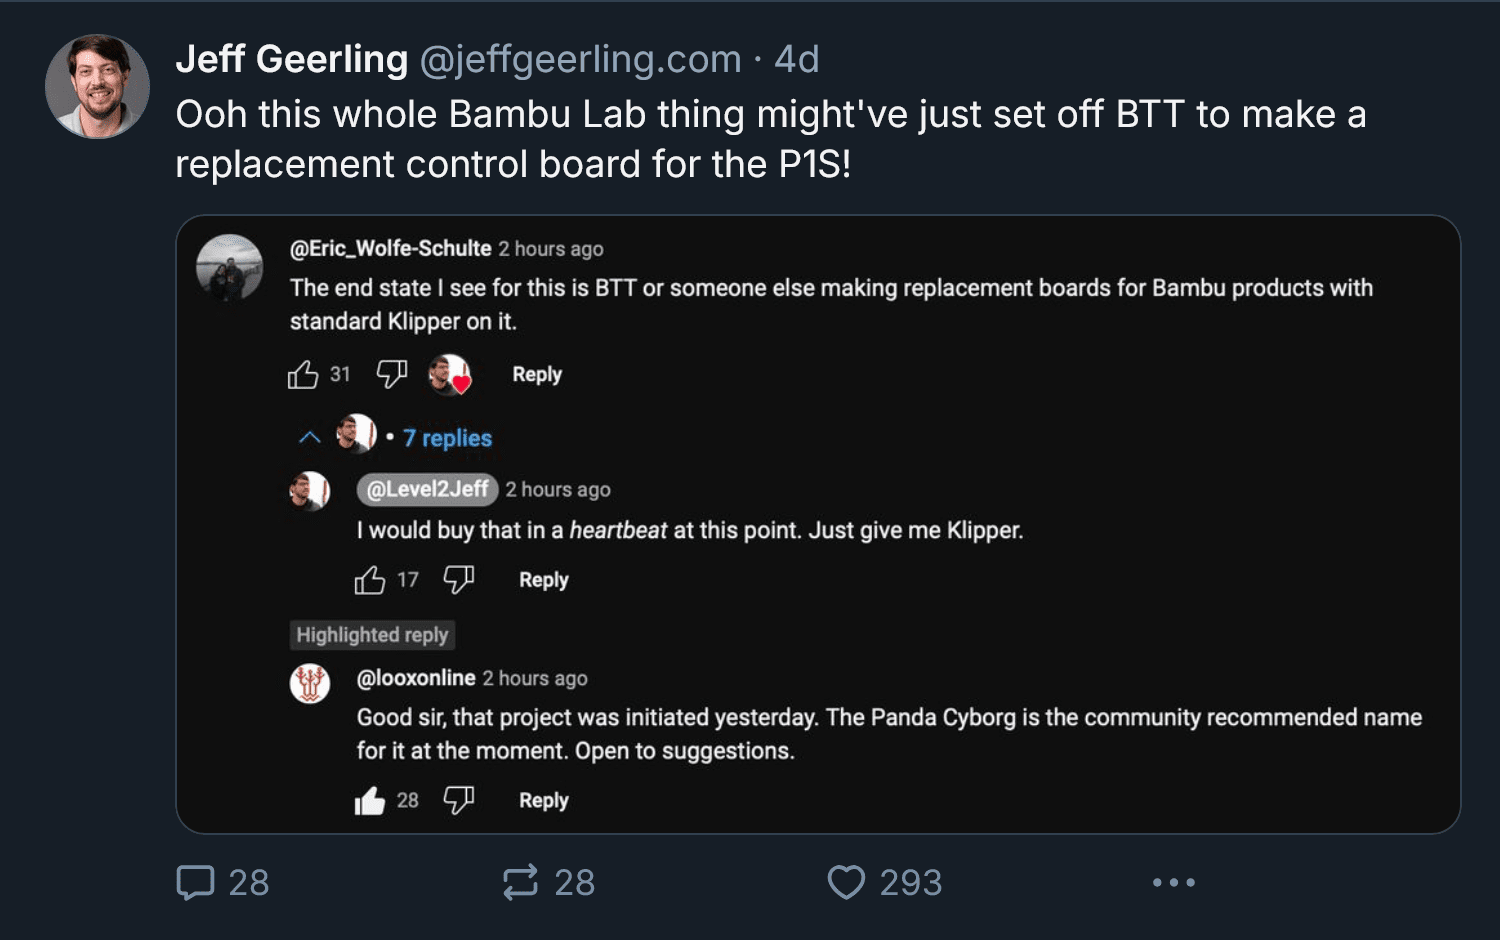Like the post with heart icon
This screenshot has width=1500, height=940.
tap(846, 882)
